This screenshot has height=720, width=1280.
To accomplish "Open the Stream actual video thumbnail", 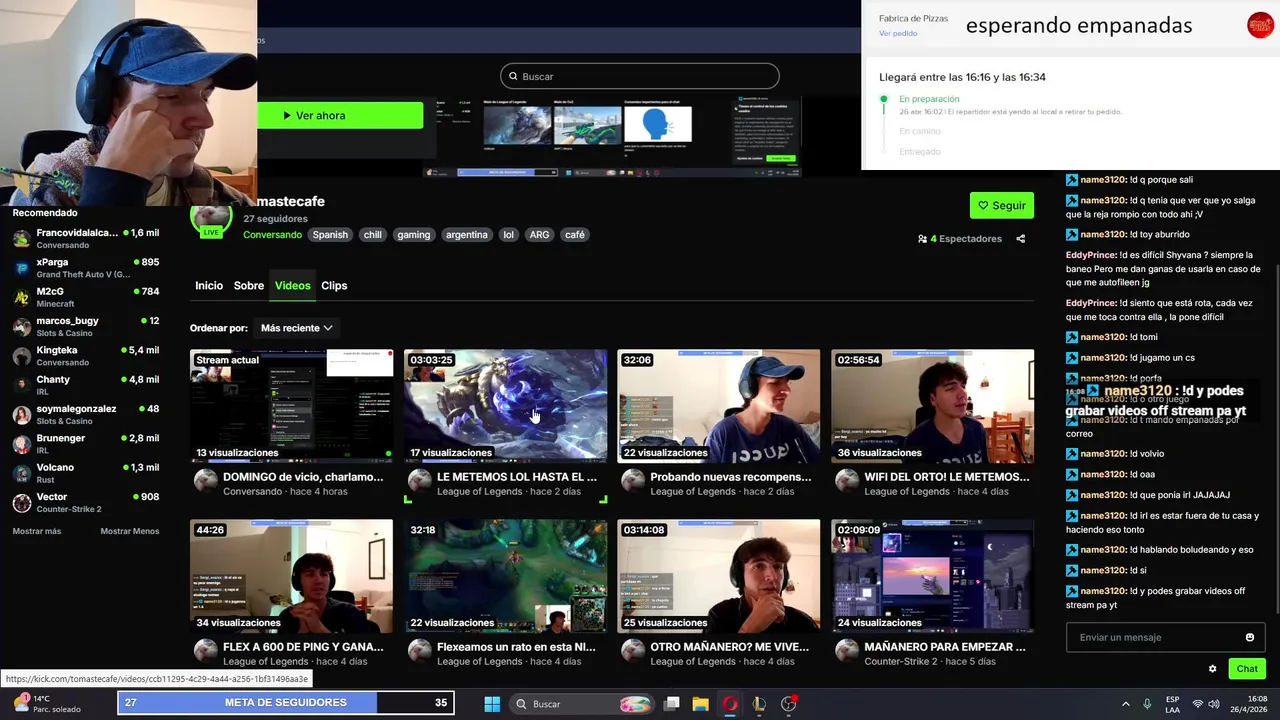I will pos(292,405).
